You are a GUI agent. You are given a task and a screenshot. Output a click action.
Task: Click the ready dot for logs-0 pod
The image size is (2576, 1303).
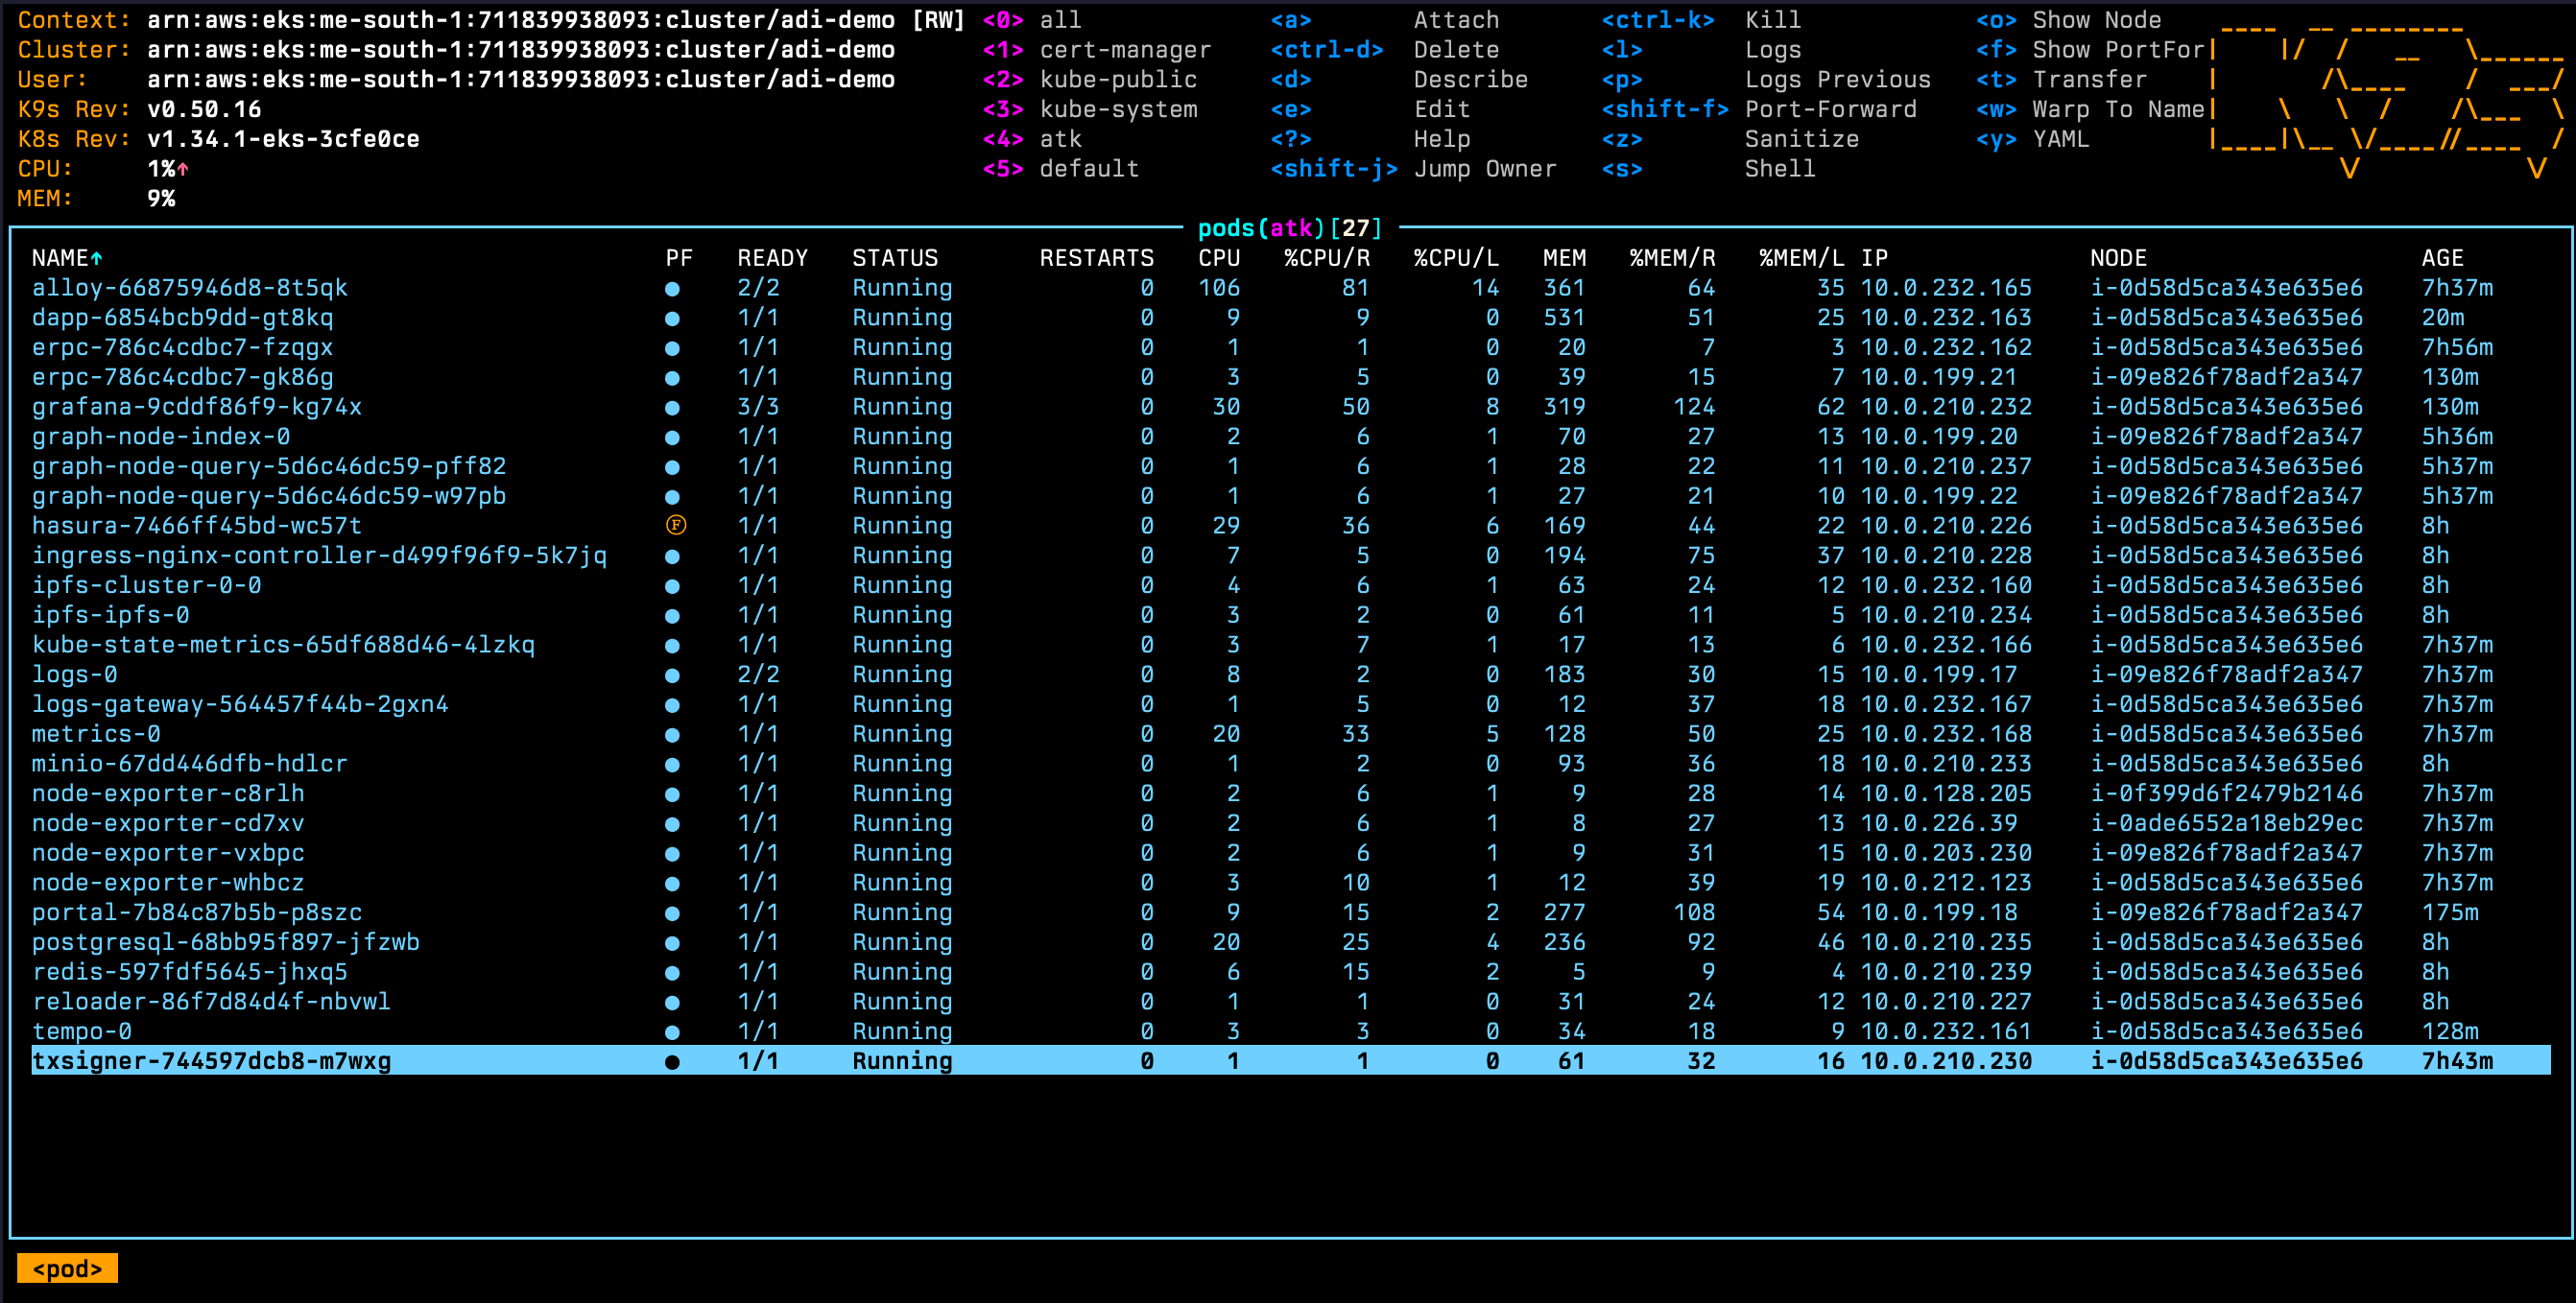coord(673,675)
